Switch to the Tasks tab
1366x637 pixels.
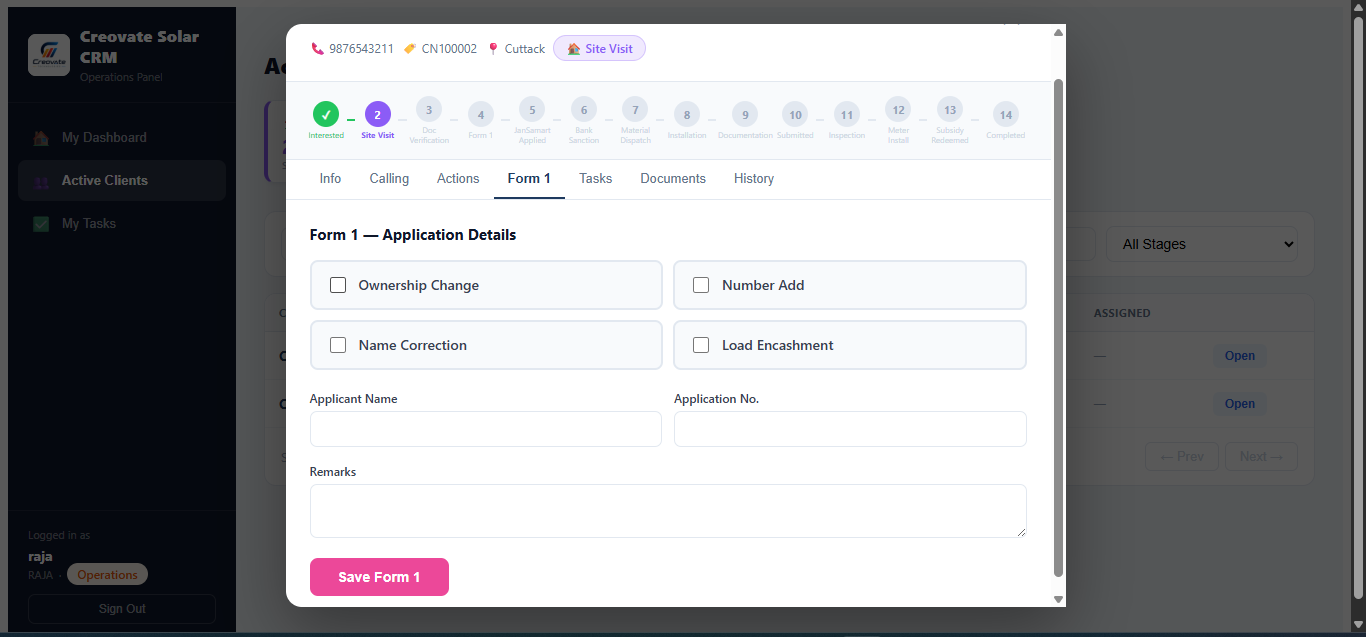pos(596,179)
